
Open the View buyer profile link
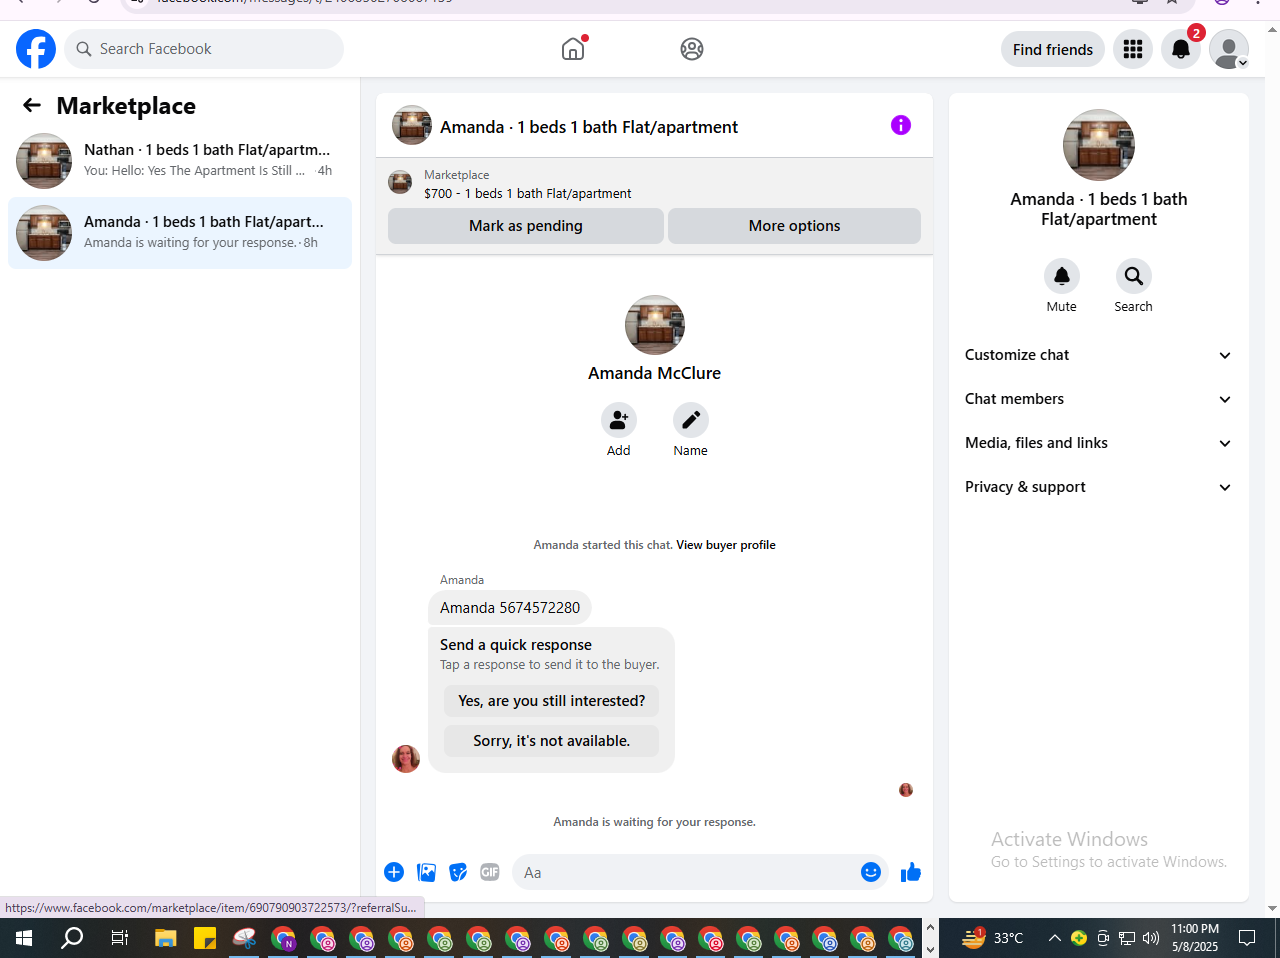pyautogui.click(x=726, y=545)
